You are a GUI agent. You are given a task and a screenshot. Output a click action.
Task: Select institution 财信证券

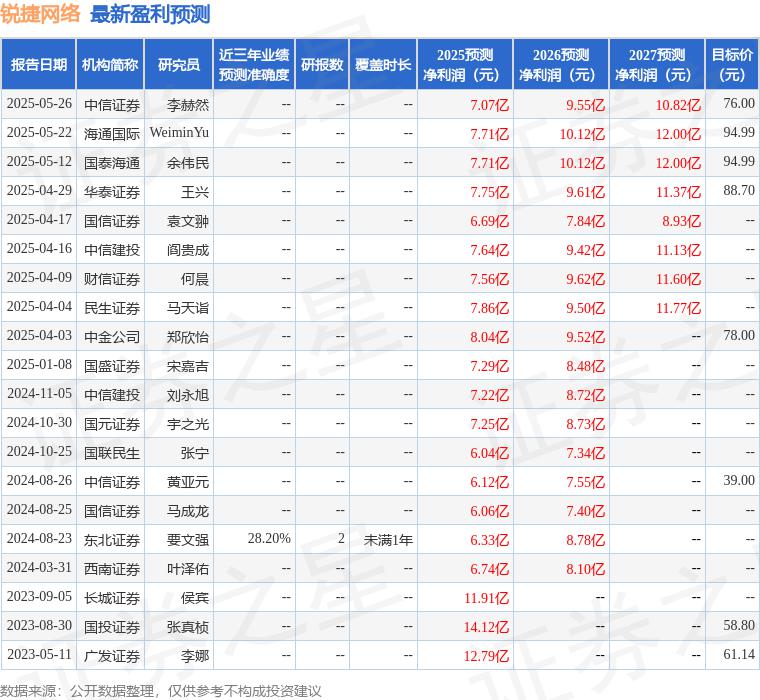tap(112, 279)
